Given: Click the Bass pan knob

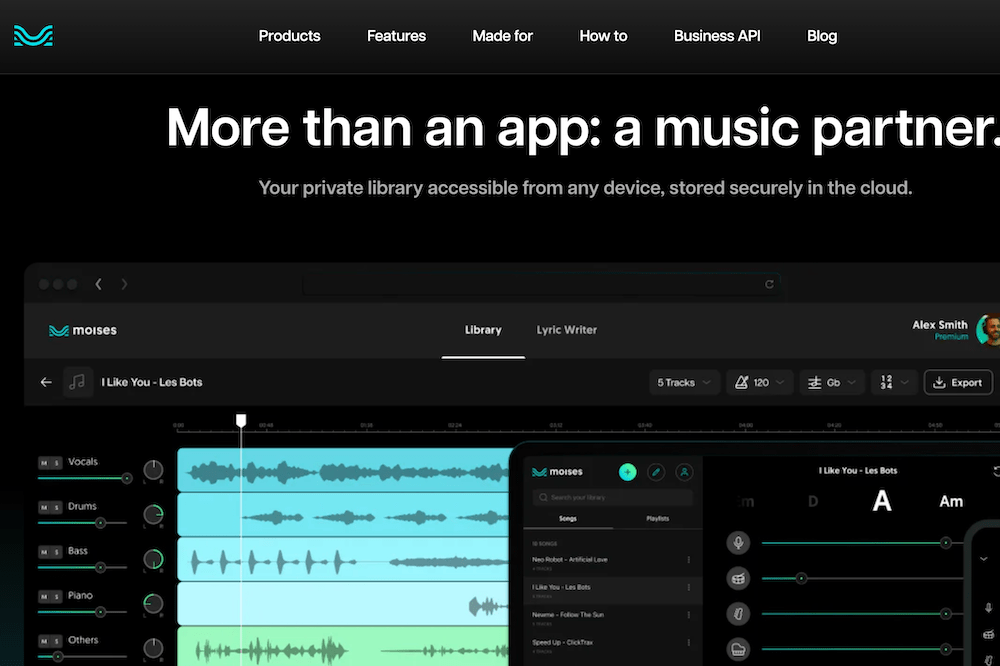Looking at the screenshot, I should pyautogui.click(x=153, y=559).
